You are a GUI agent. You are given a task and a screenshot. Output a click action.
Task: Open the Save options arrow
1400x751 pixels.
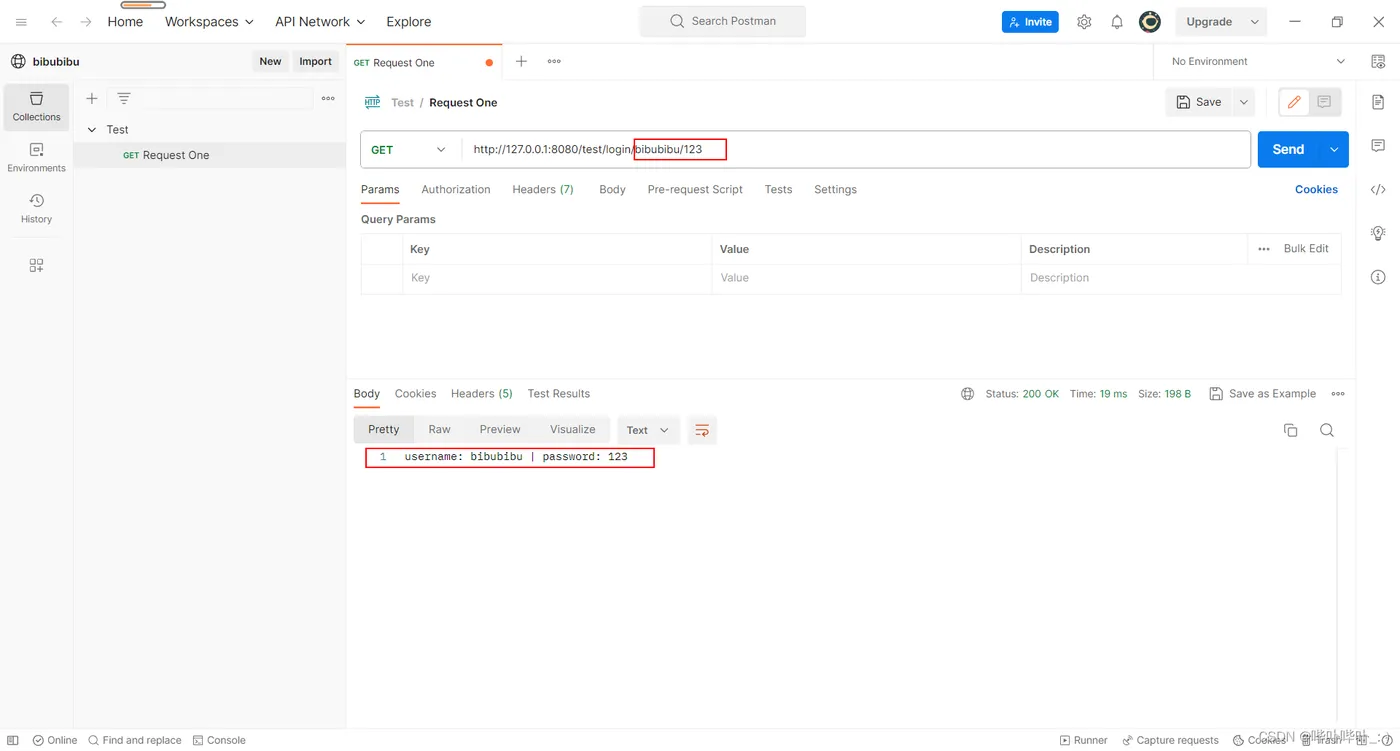coord(1244,102)
